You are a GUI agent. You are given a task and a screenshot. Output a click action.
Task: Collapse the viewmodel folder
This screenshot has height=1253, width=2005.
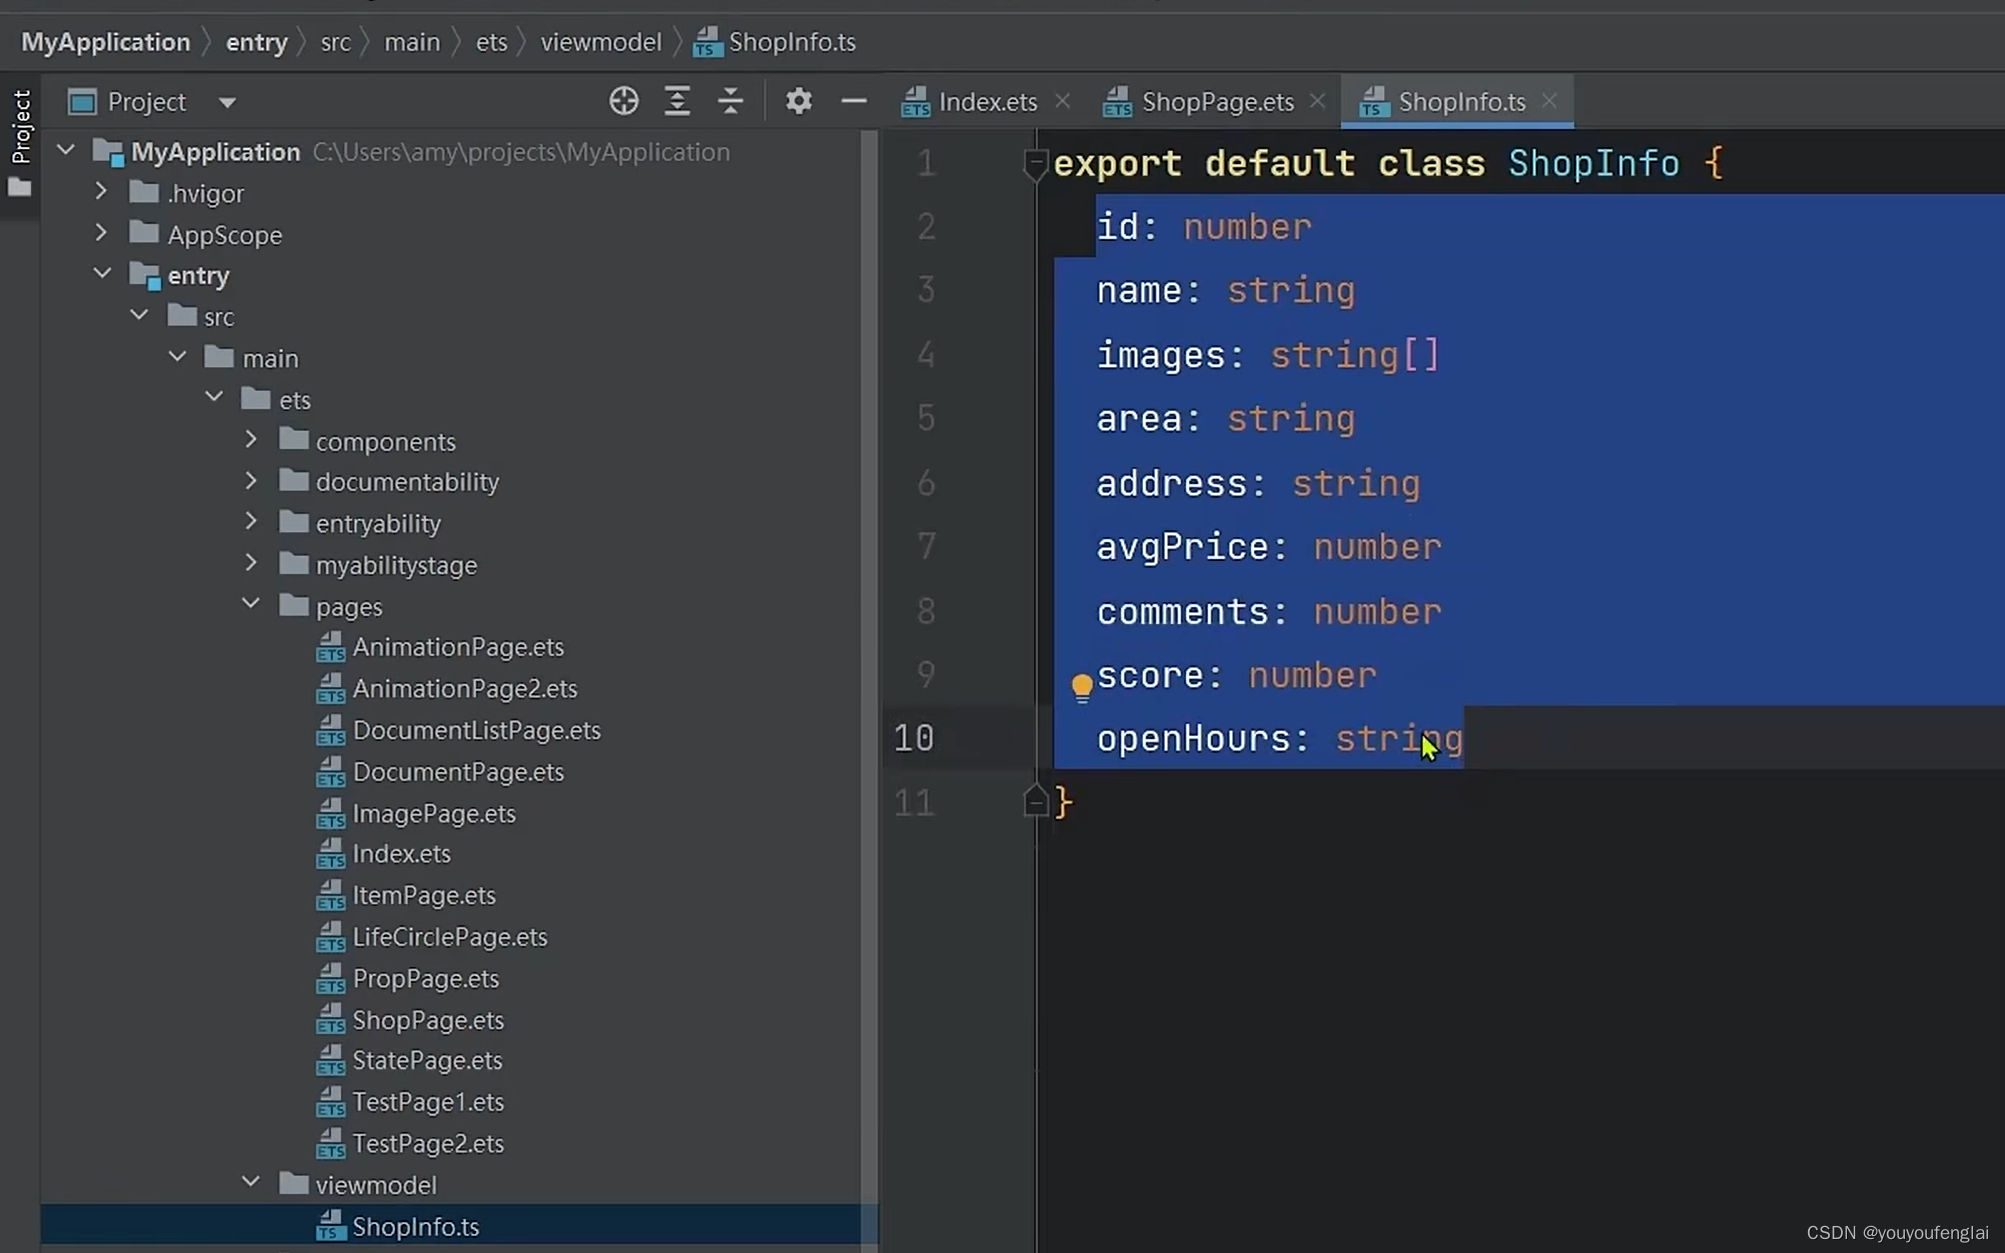[251, 1182]
